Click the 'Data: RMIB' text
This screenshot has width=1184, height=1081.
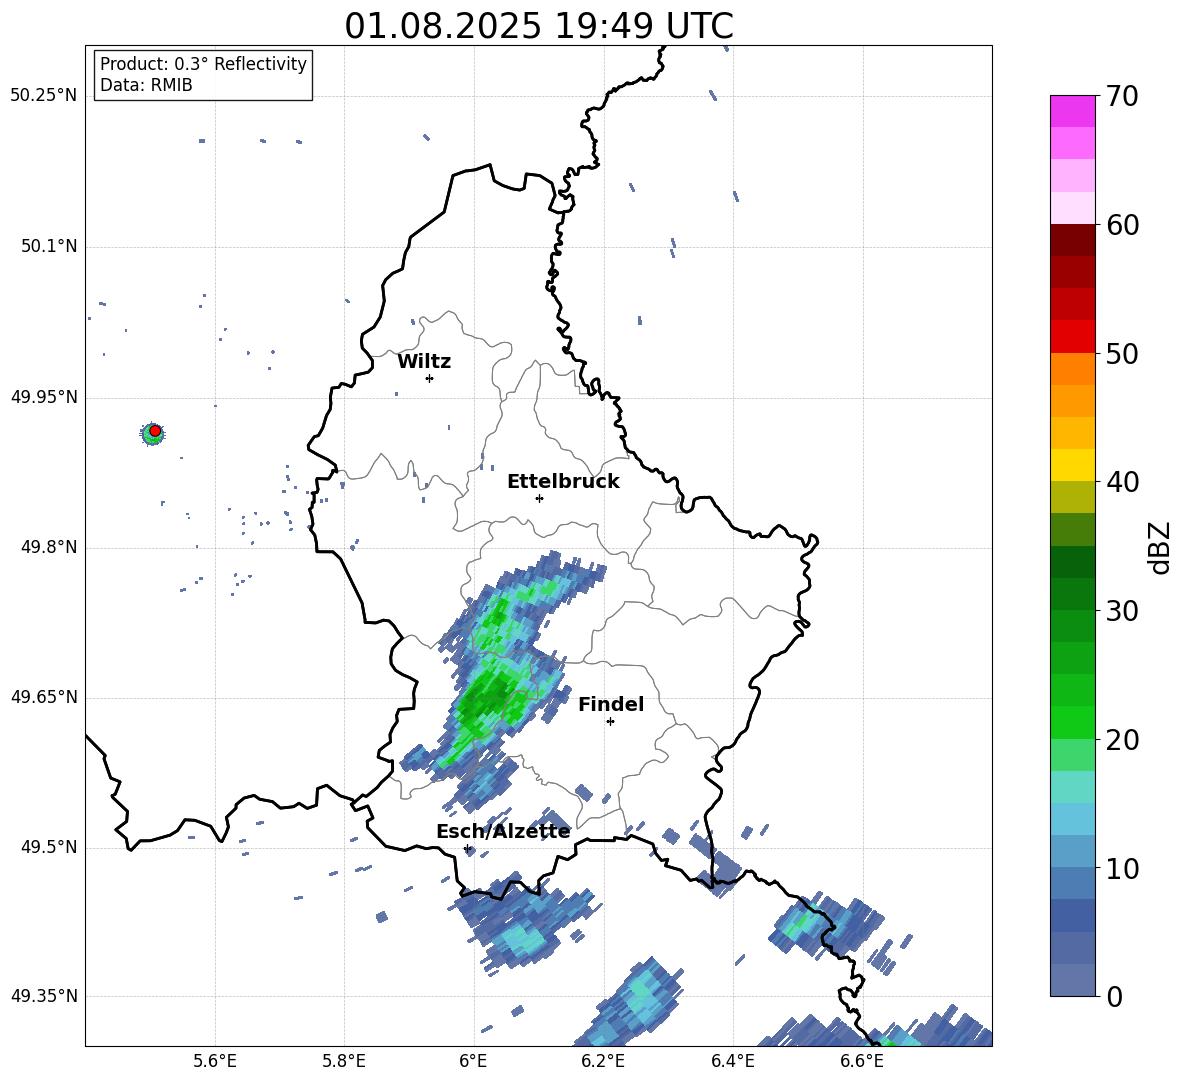146,85
